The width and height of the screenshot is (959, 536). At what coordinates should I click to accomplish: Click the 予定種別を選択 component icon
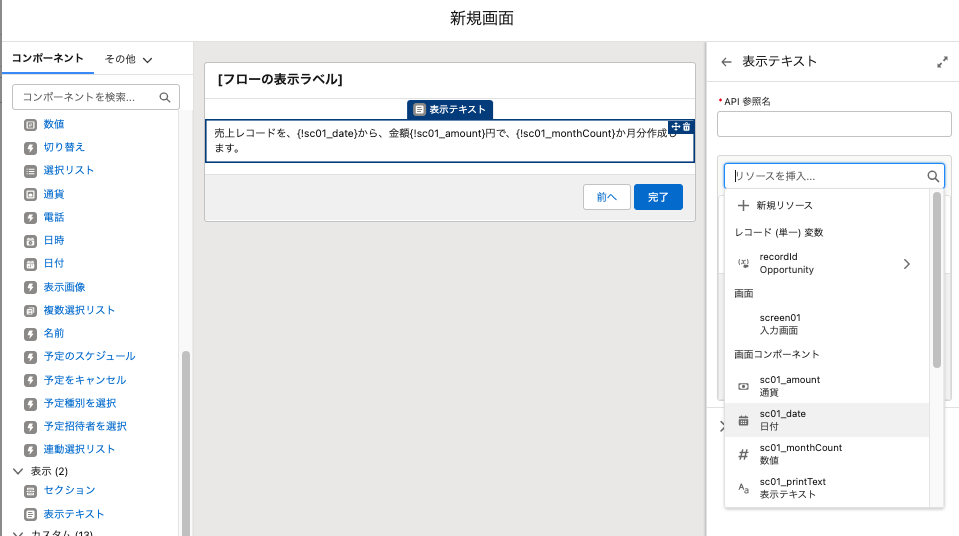click(31, 404)
